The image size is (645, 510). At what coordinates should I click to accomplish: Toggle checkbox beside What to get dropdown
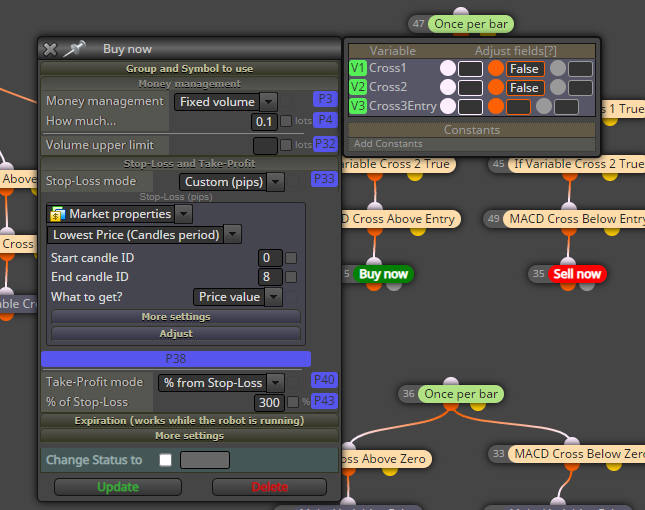click(x=291, y=297)
